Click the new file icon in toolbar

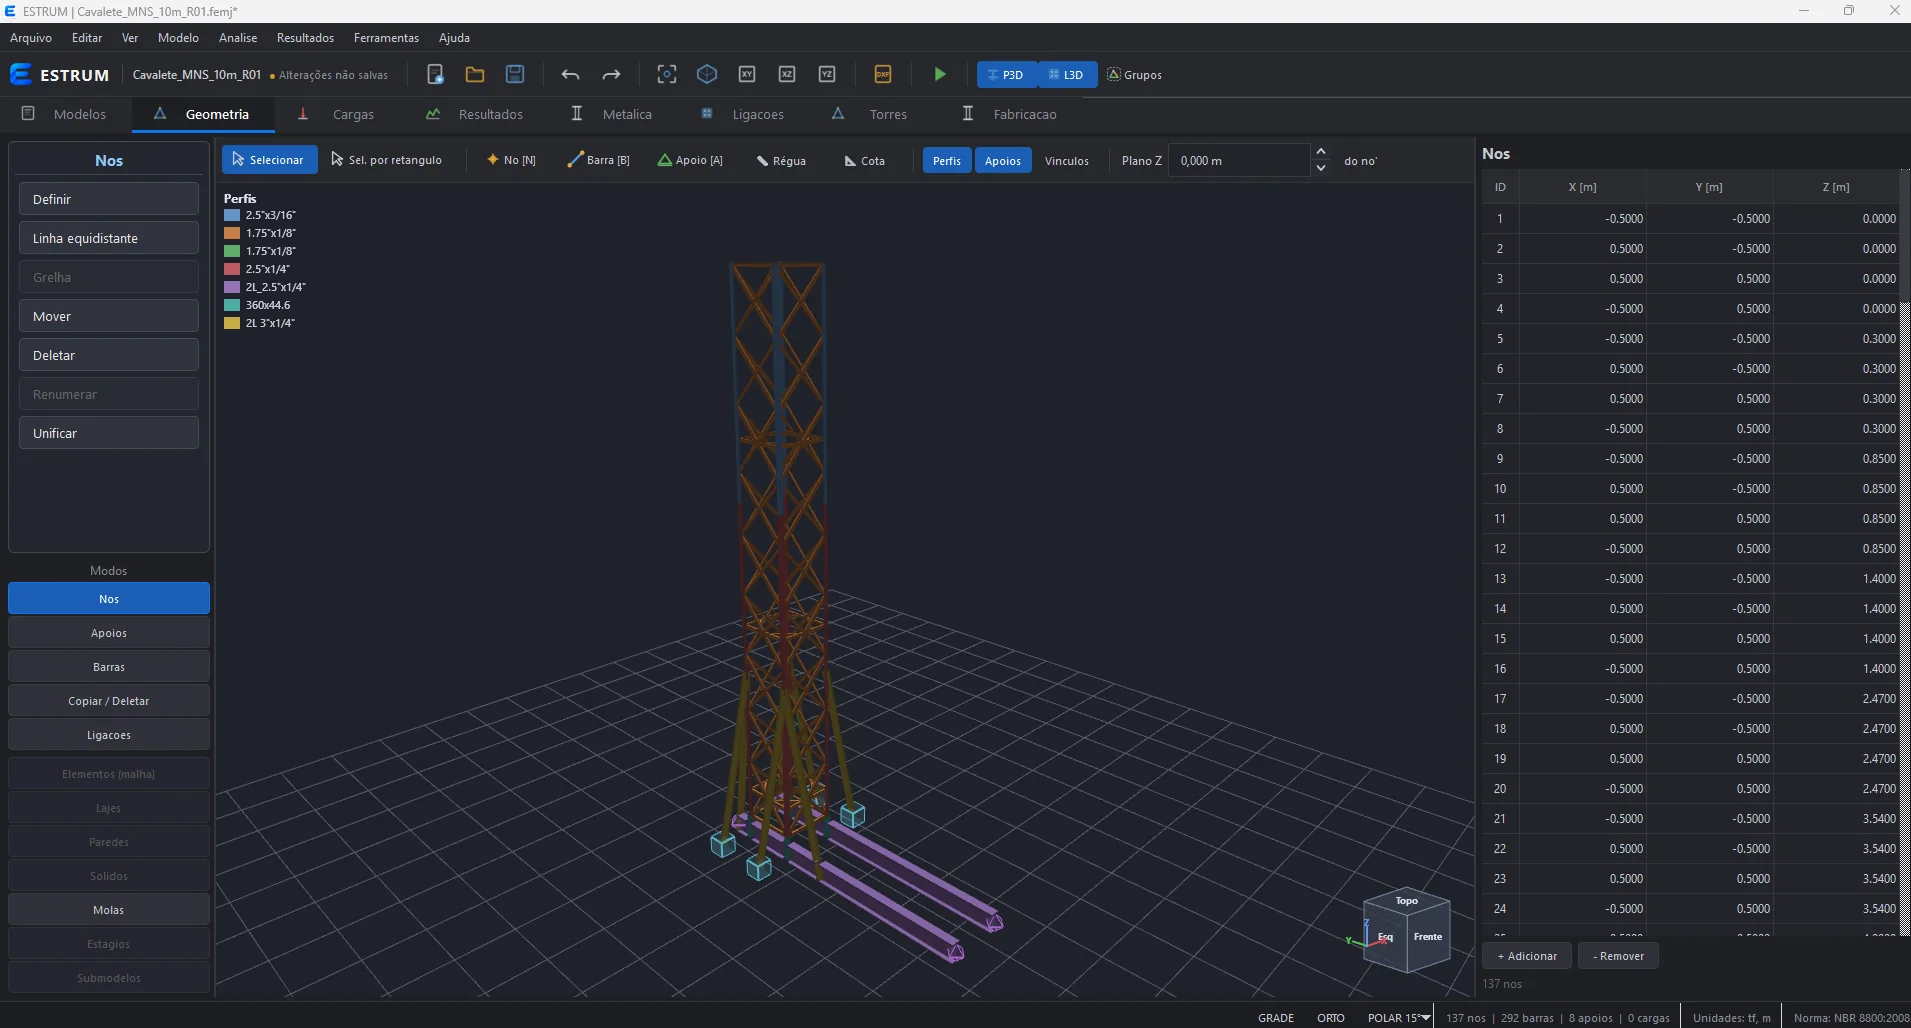[x=435, y=74]
